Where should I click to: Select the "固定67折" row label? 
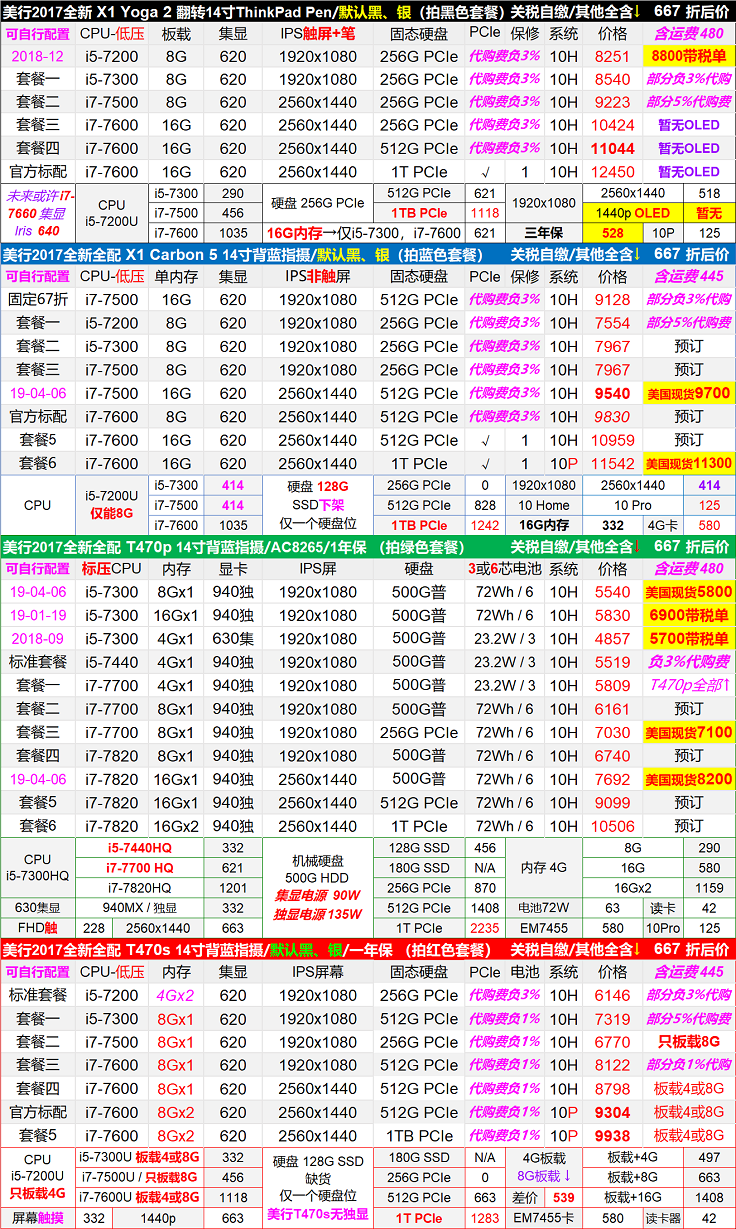[38, 299]
